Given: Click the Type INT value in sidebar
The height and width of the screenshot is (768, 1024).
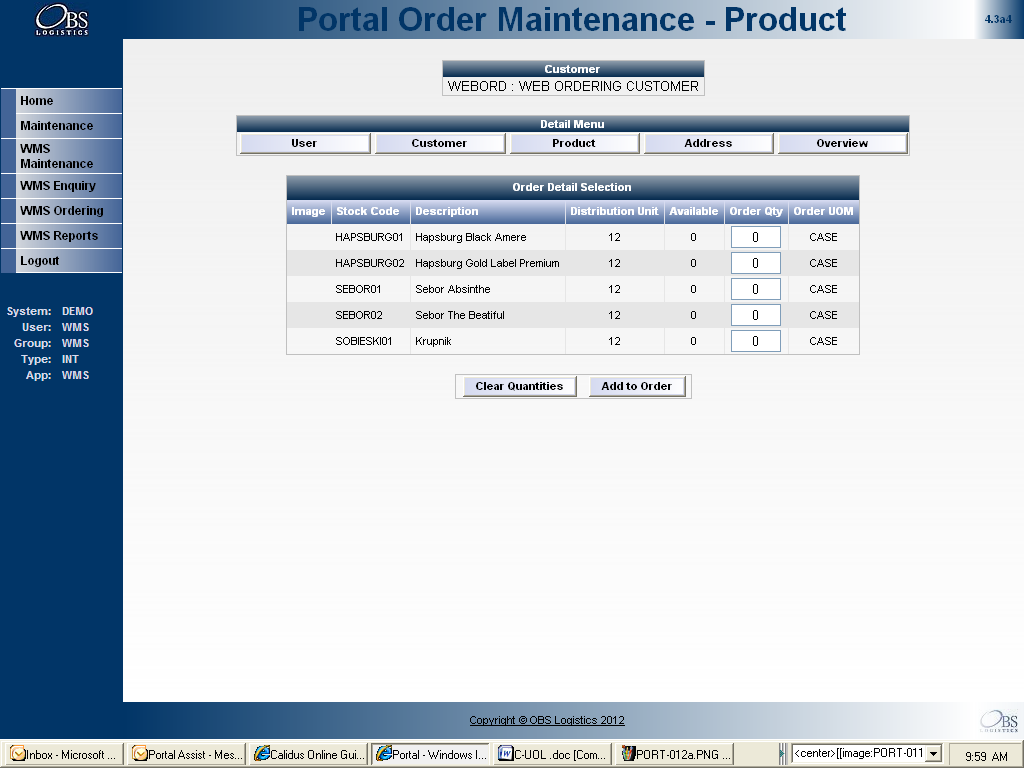Looking at the screenshot, I should [70, 359].
